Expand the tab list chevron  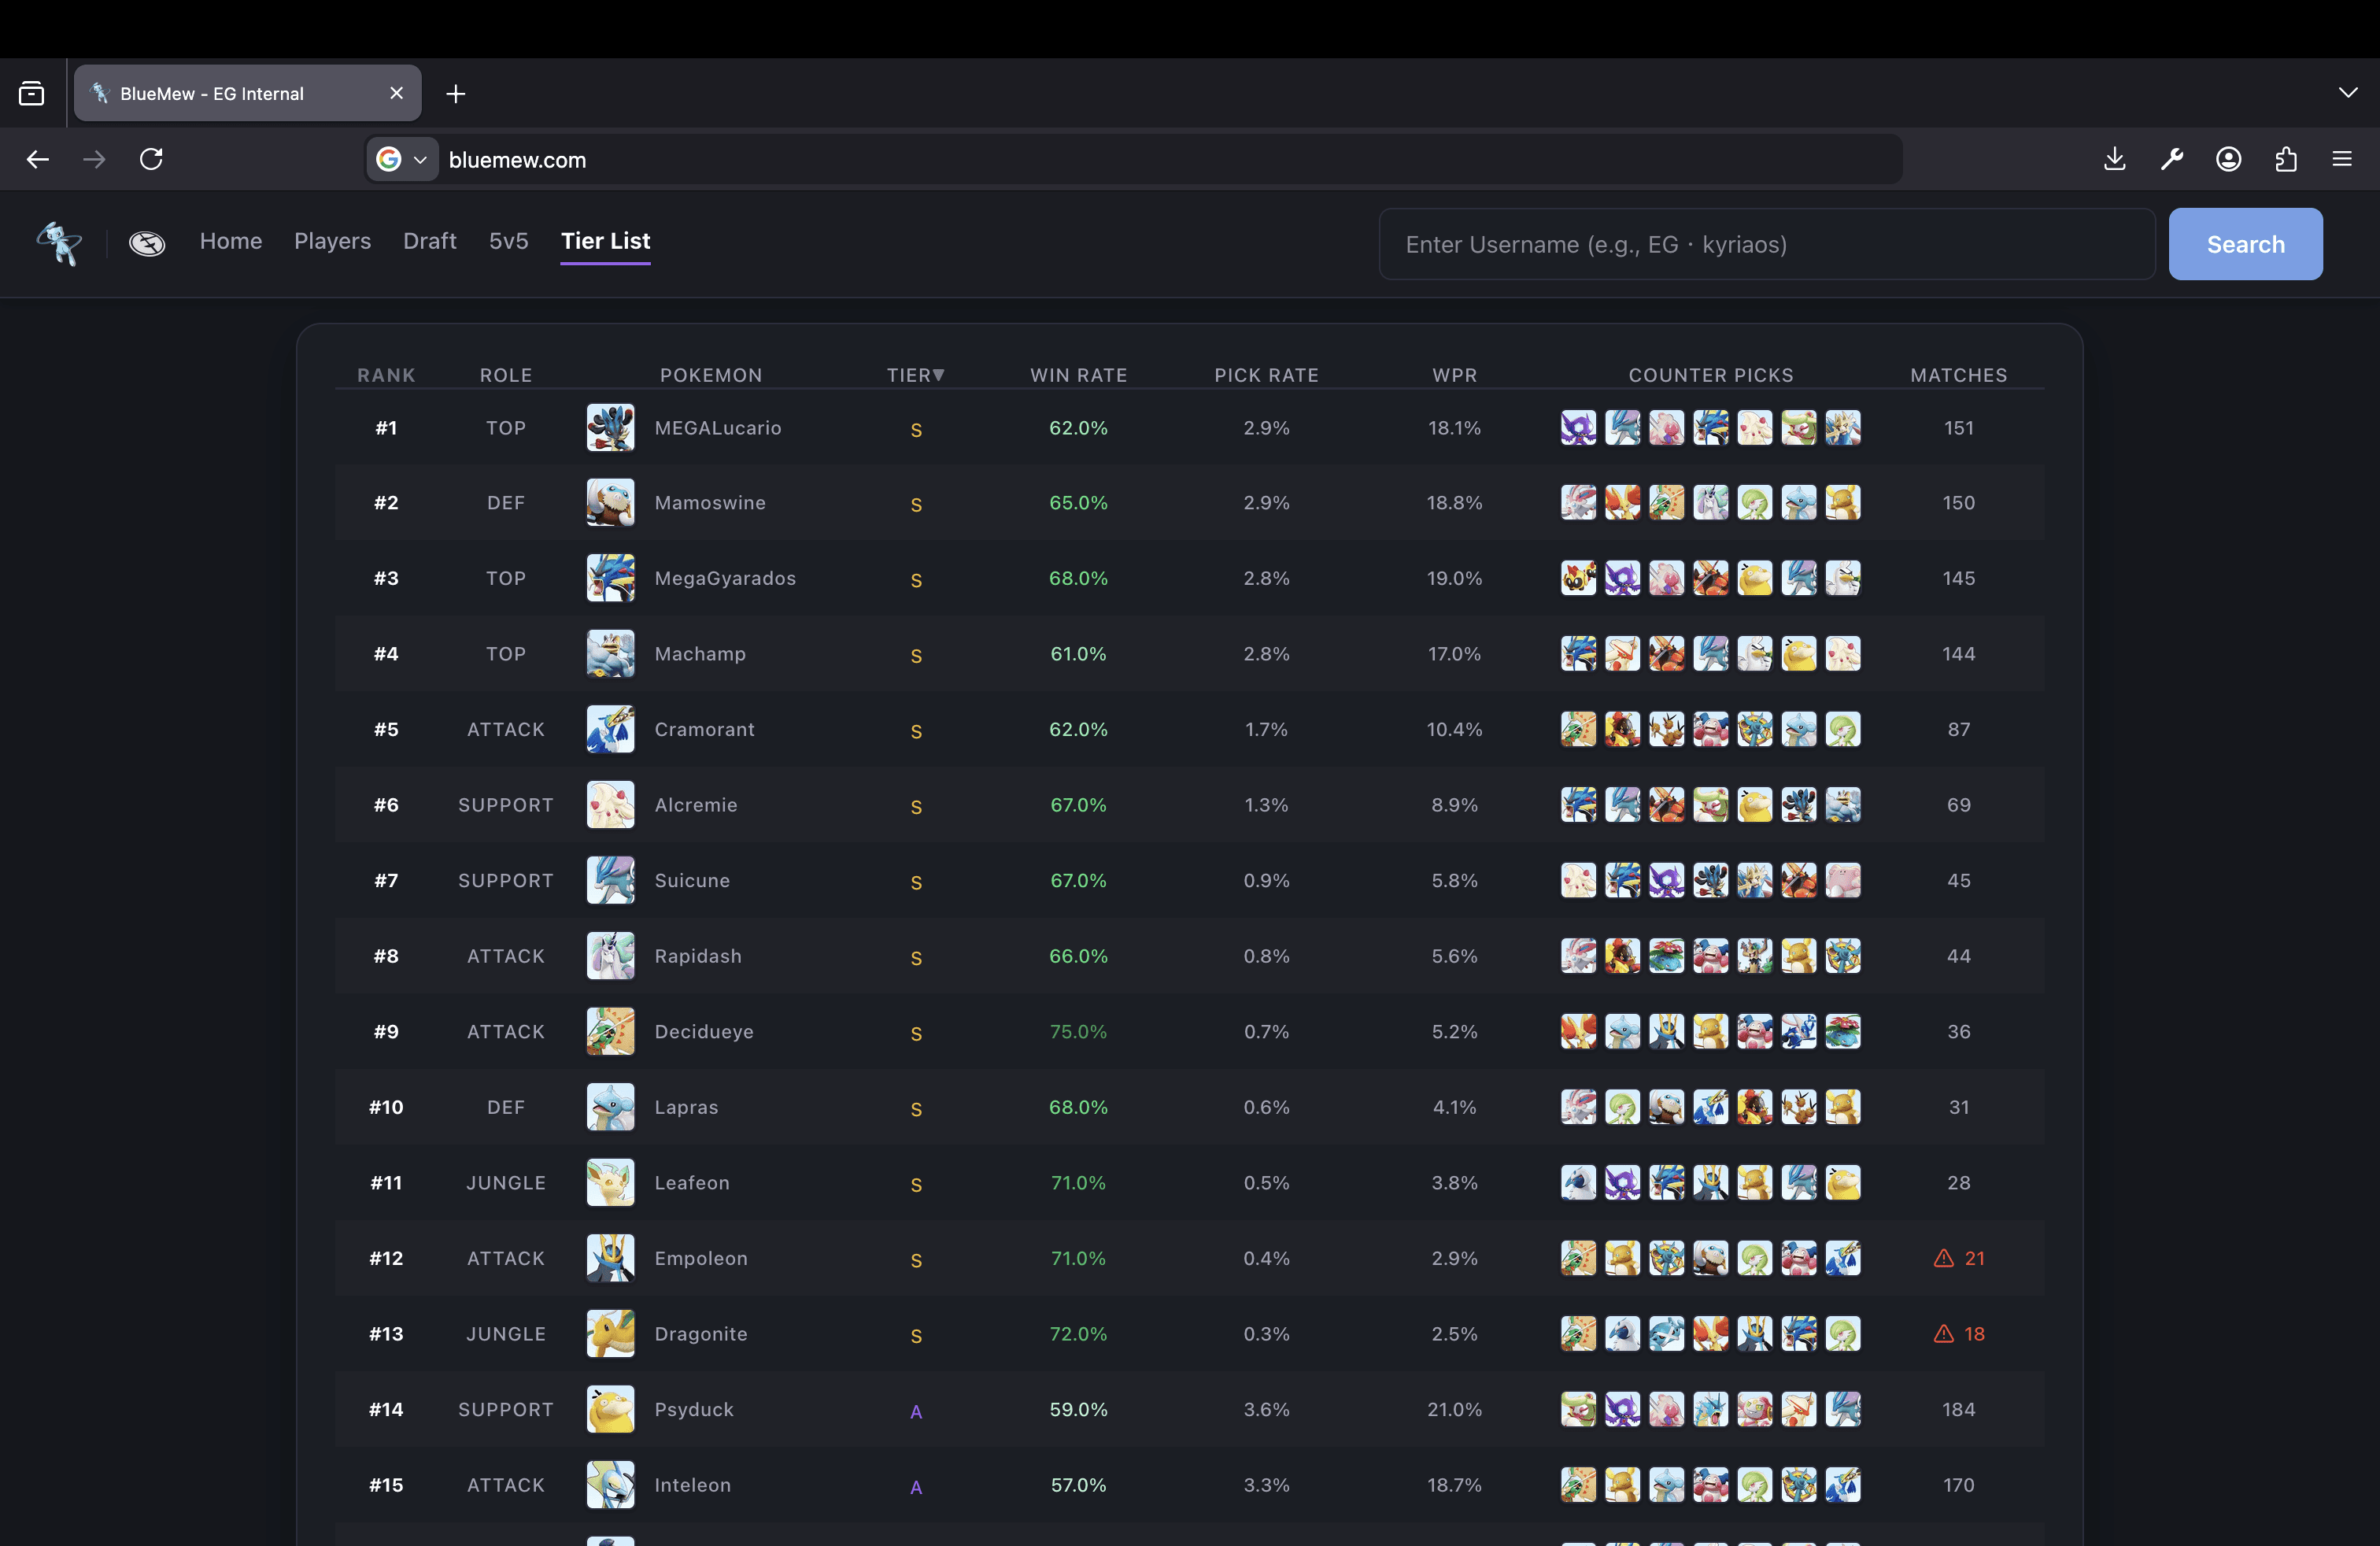coord(2347,93)
